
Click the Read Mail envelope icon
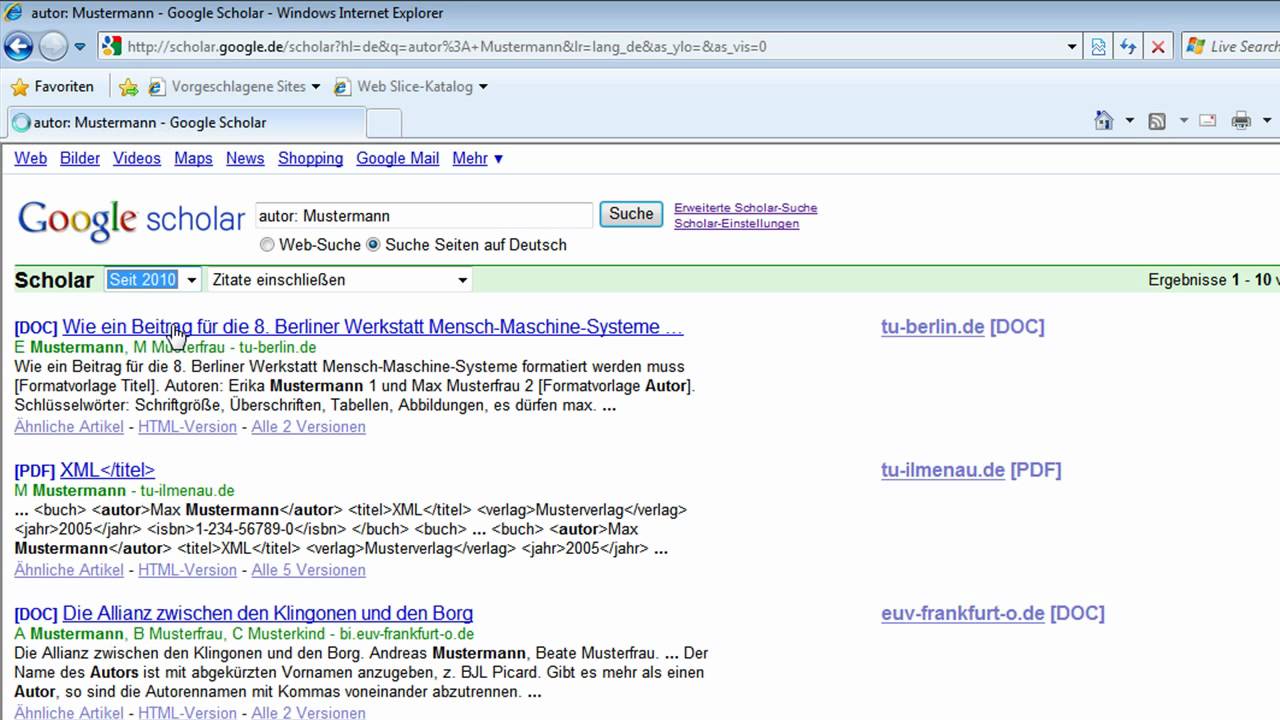(x=1207, y=121)
